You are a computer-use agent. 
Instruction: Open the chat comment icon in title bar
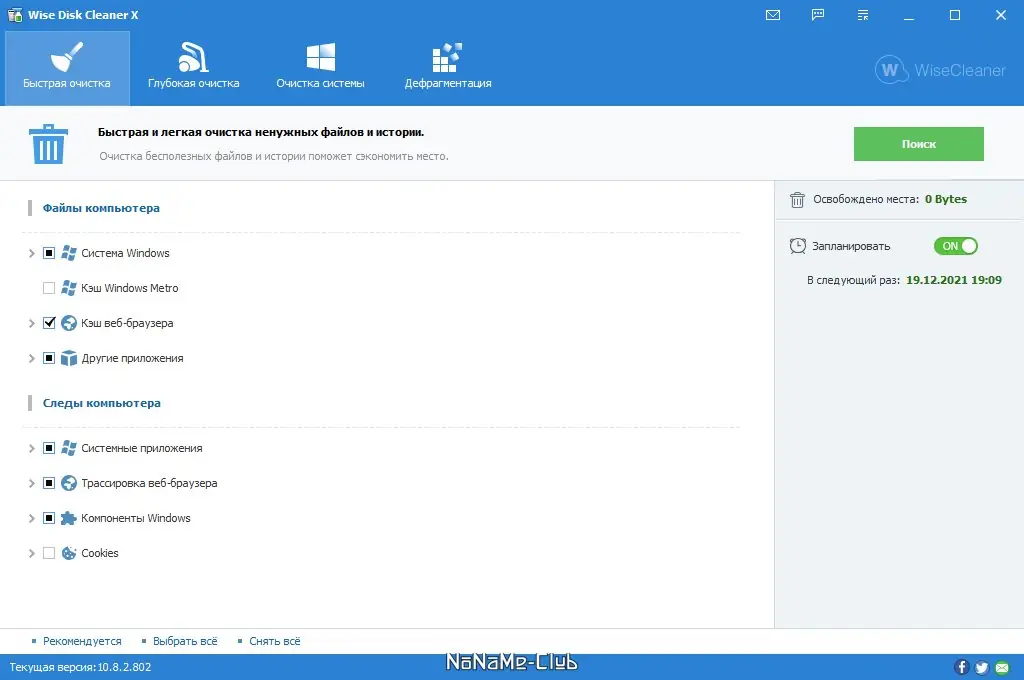click(x=818, y=15)
